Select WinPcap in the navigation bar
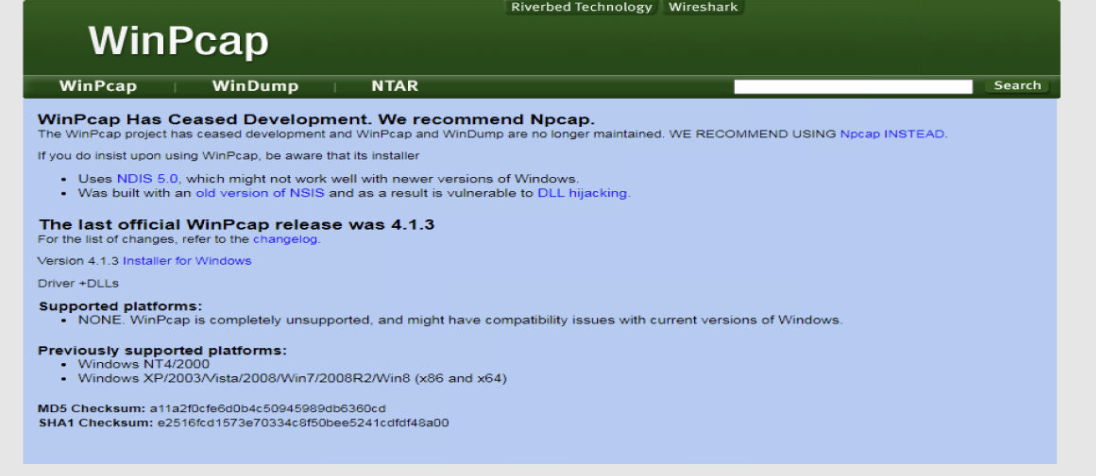The width and height of the screenshot is (1096, 476). 98,86
